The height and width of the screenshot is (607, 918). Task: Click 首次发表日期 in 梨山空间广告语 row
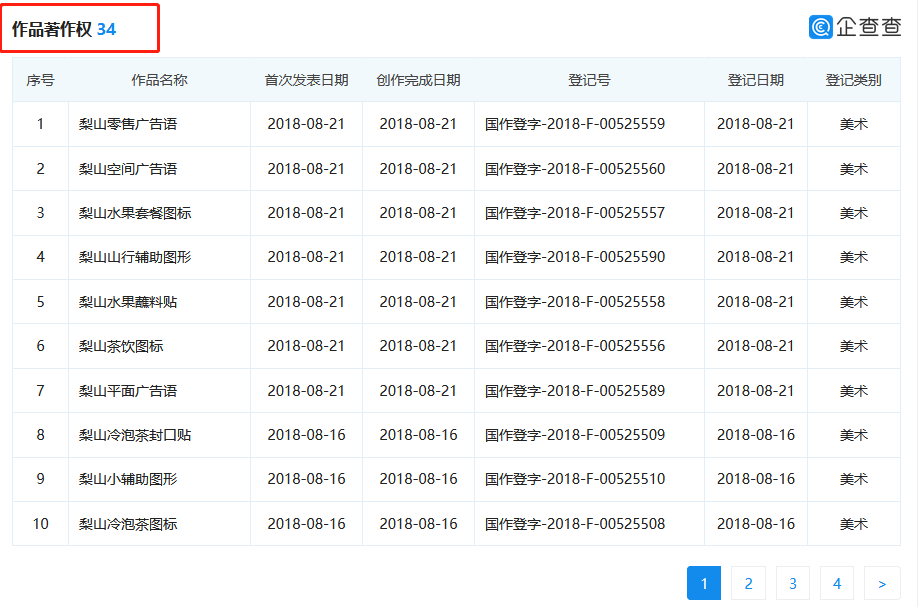pos(306,169)
